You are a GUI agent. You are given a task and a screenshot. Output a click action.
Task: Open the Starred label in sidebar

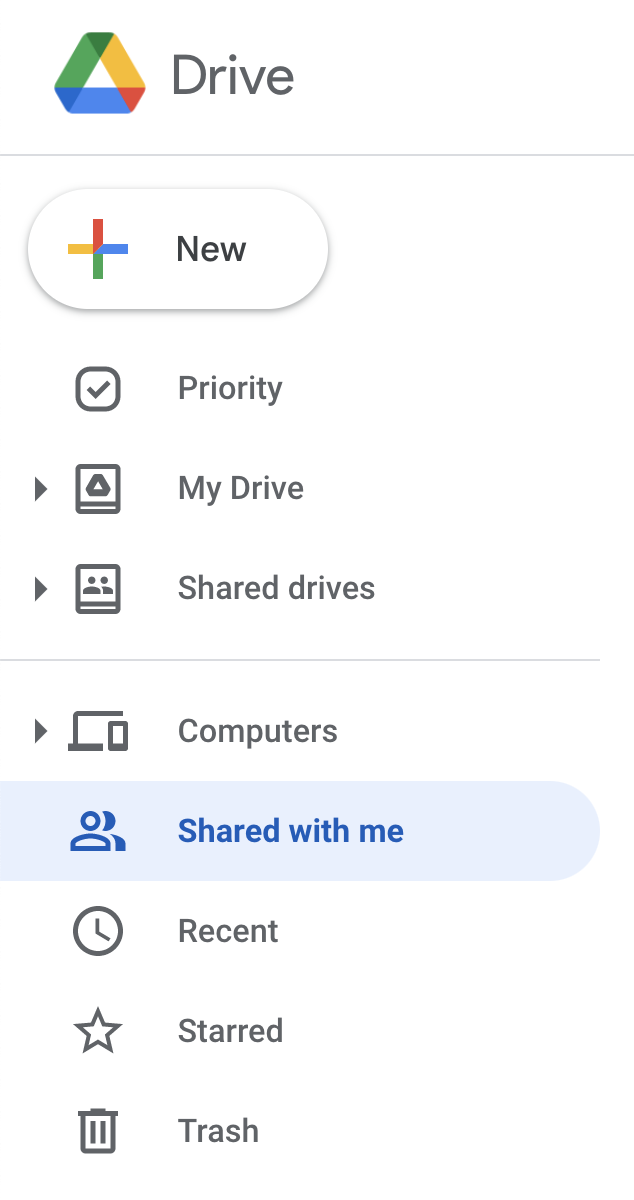click(x=230, y=1031)
